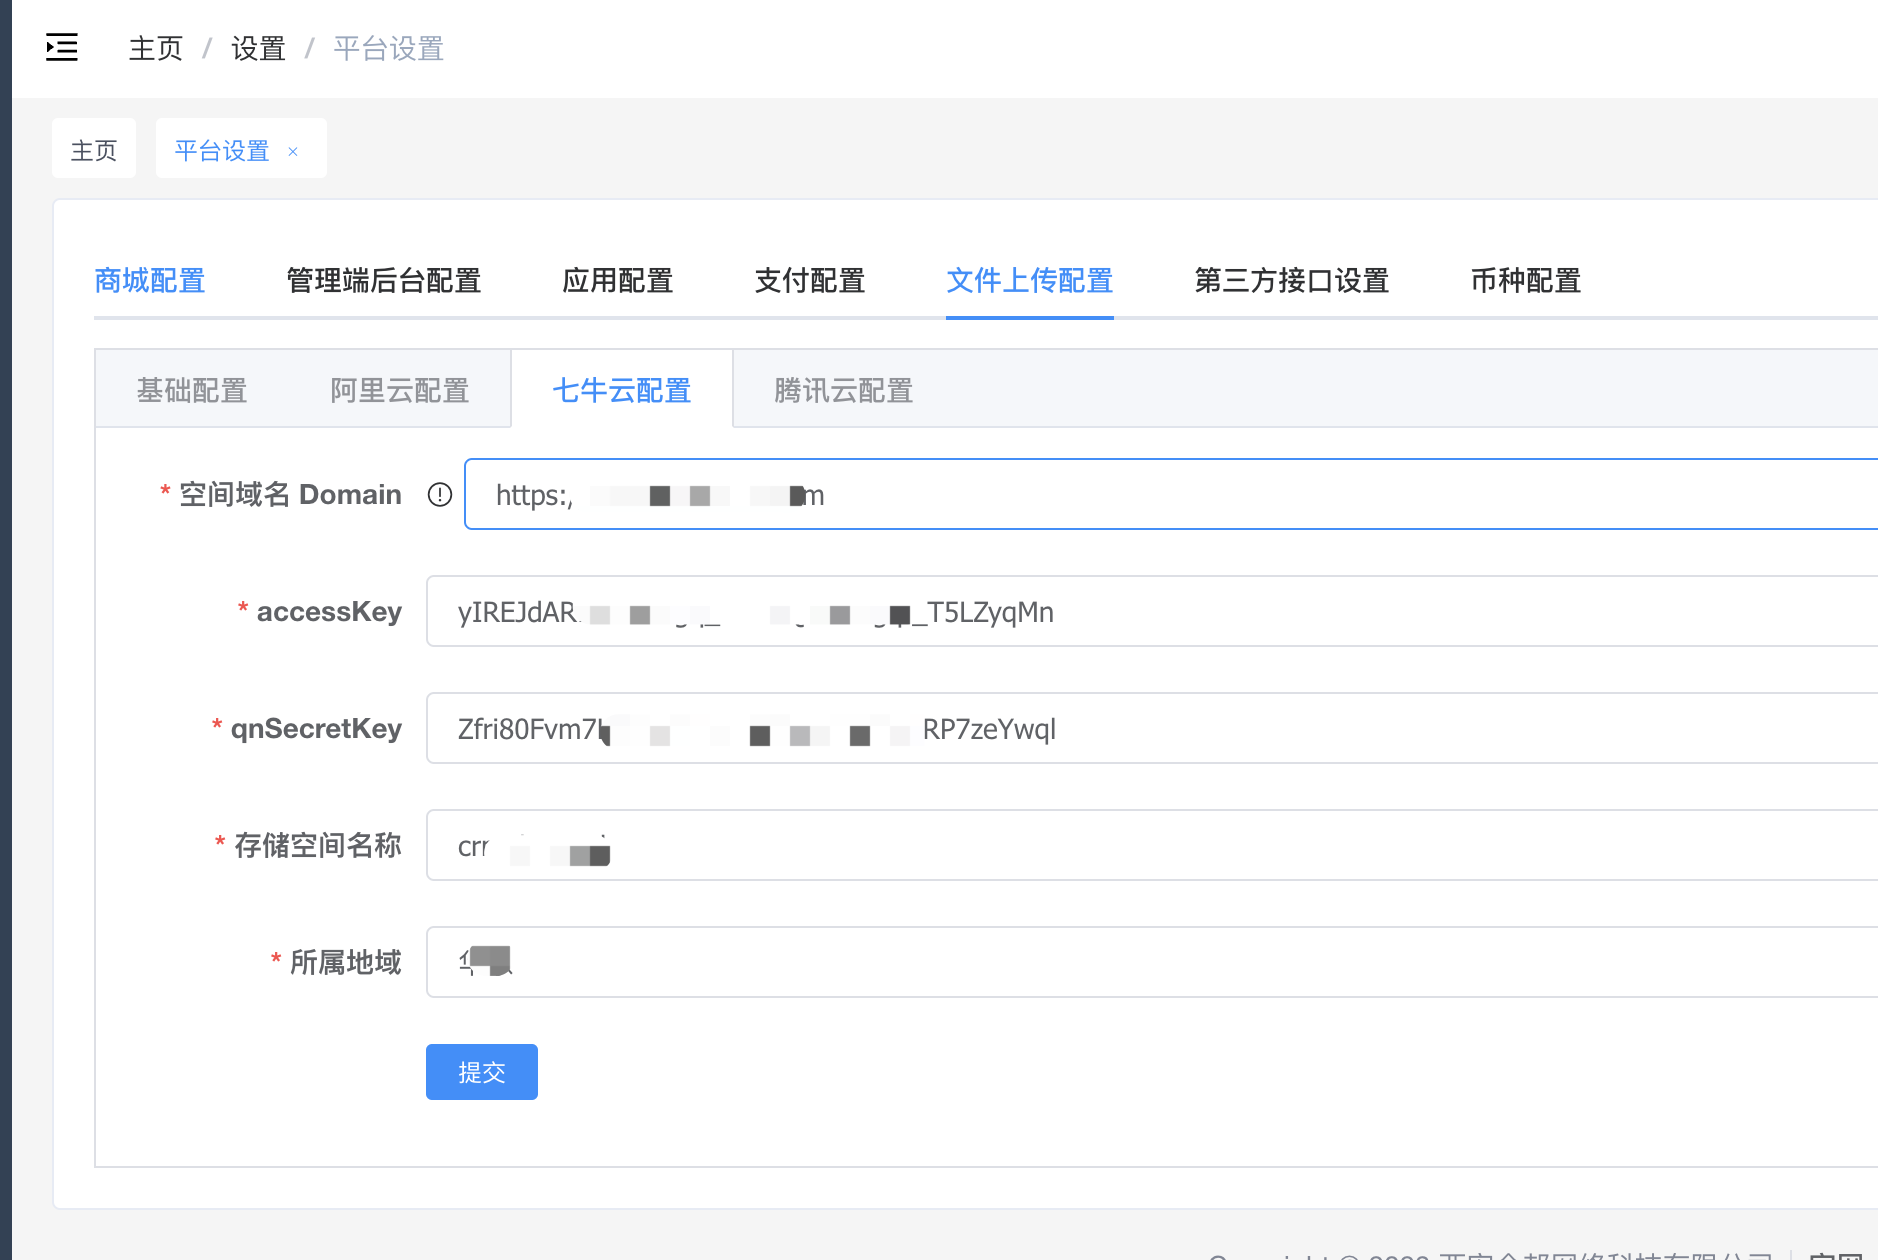Switch to the 商城配置 tab

tap(150, 281)
